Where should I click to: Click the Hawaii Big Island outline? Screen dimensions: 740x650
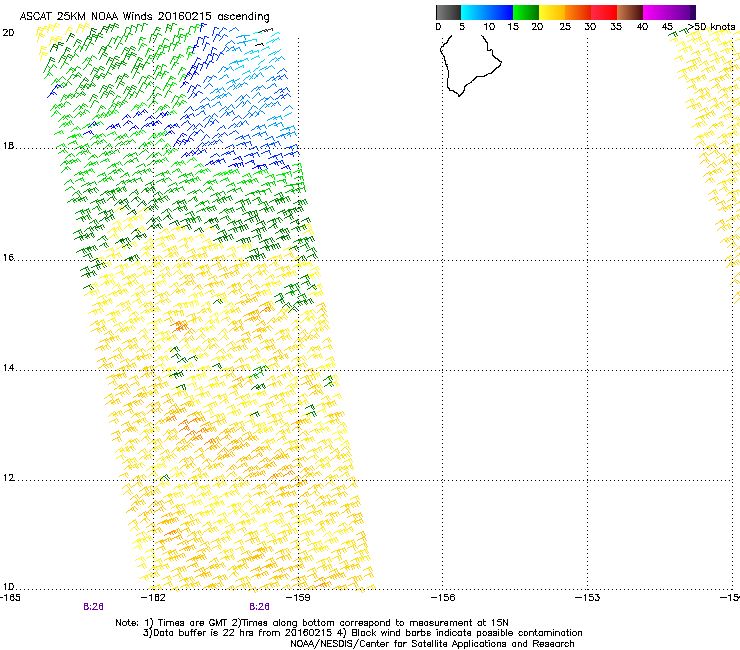pyautogui.click(x=470, y=65)
